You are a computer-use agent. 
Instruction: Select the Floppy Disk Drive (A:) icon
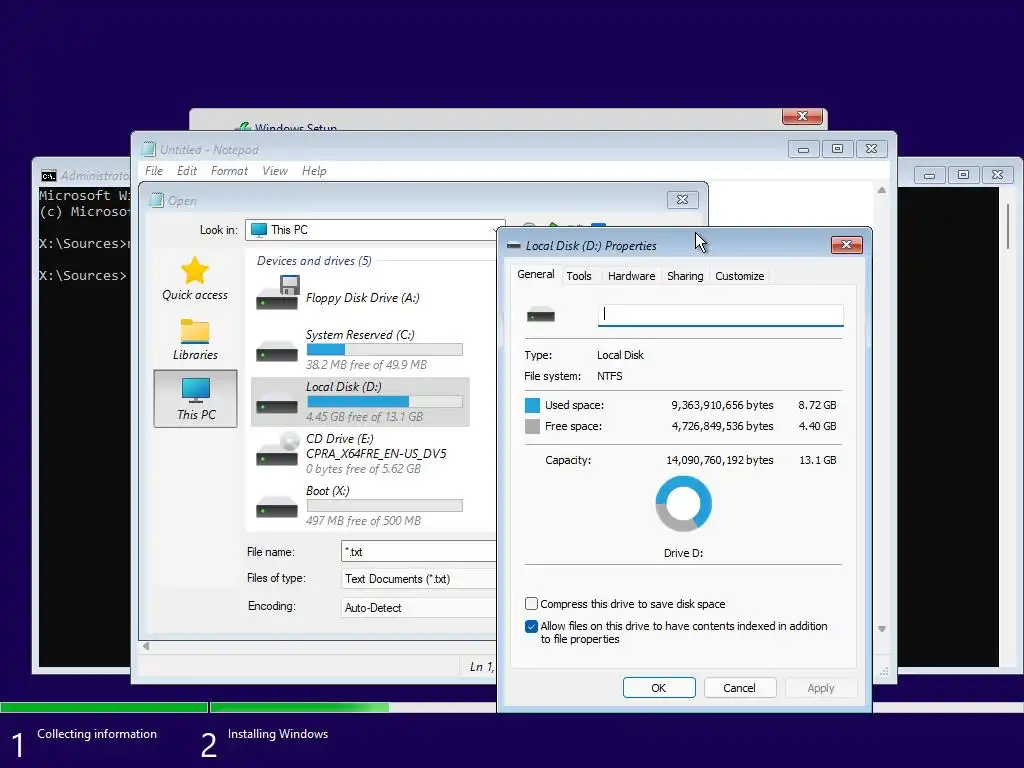[278, 293]
